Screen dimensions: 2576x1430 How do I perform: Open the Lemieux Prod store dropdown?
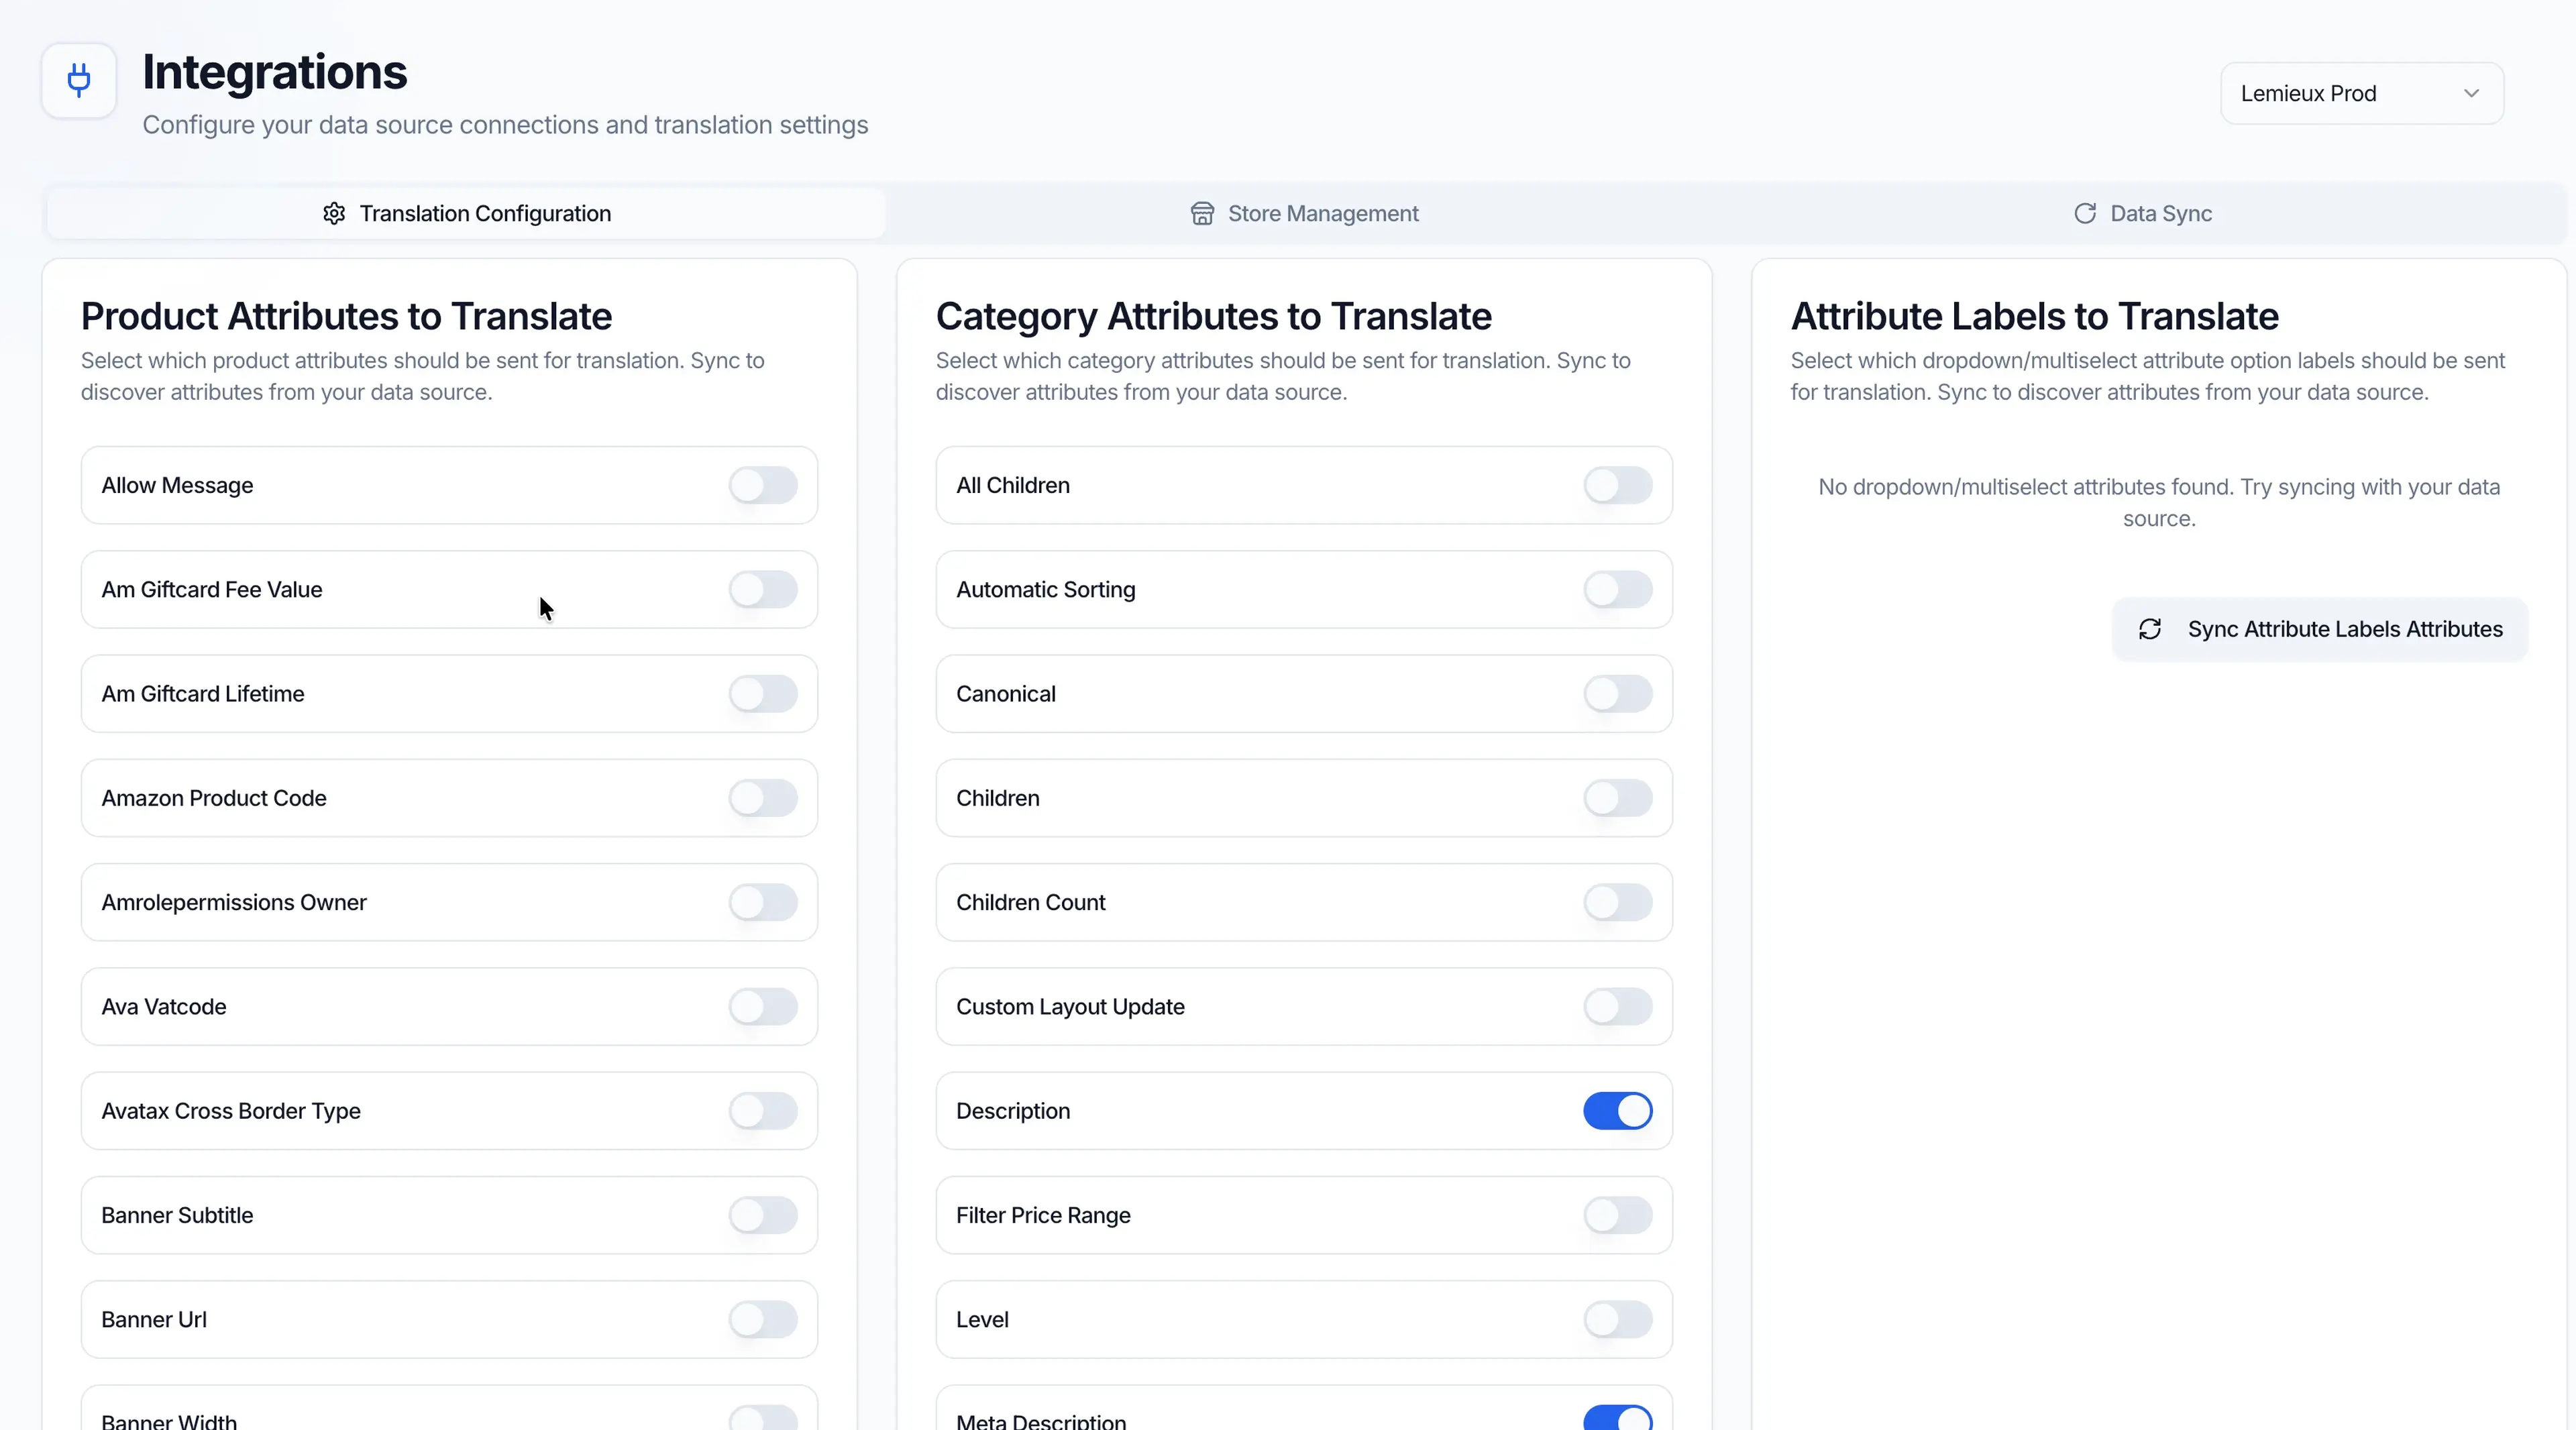(2362, 93)
